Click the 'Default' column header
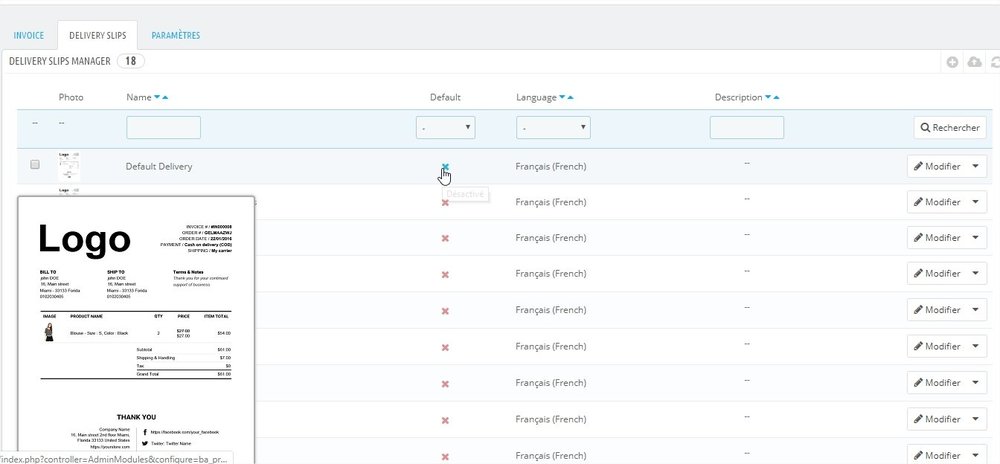 [x=445, y=98]
